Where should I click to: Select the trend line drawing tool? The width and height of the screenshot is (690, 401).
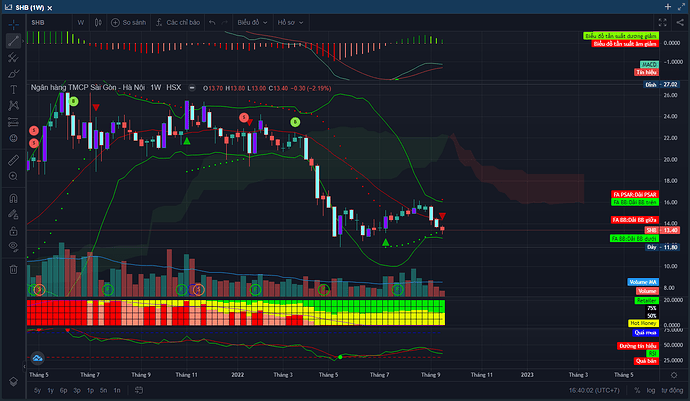13,41
